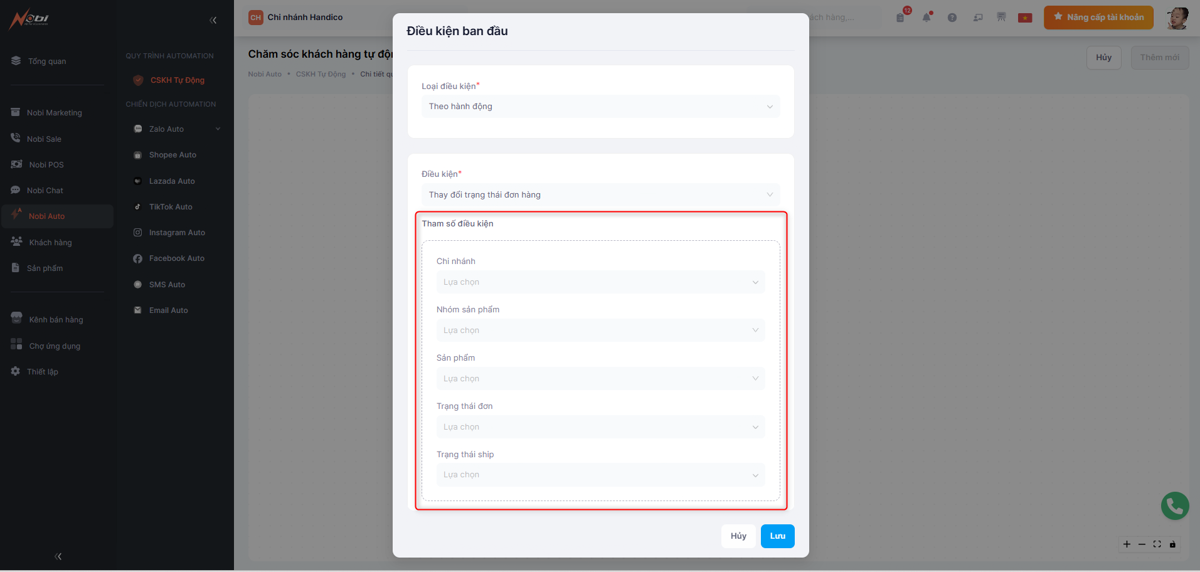Click the Vietnam flag language icon
Image resolution: width=1200 pixels, height=572 pixels.
point(1025,17)
